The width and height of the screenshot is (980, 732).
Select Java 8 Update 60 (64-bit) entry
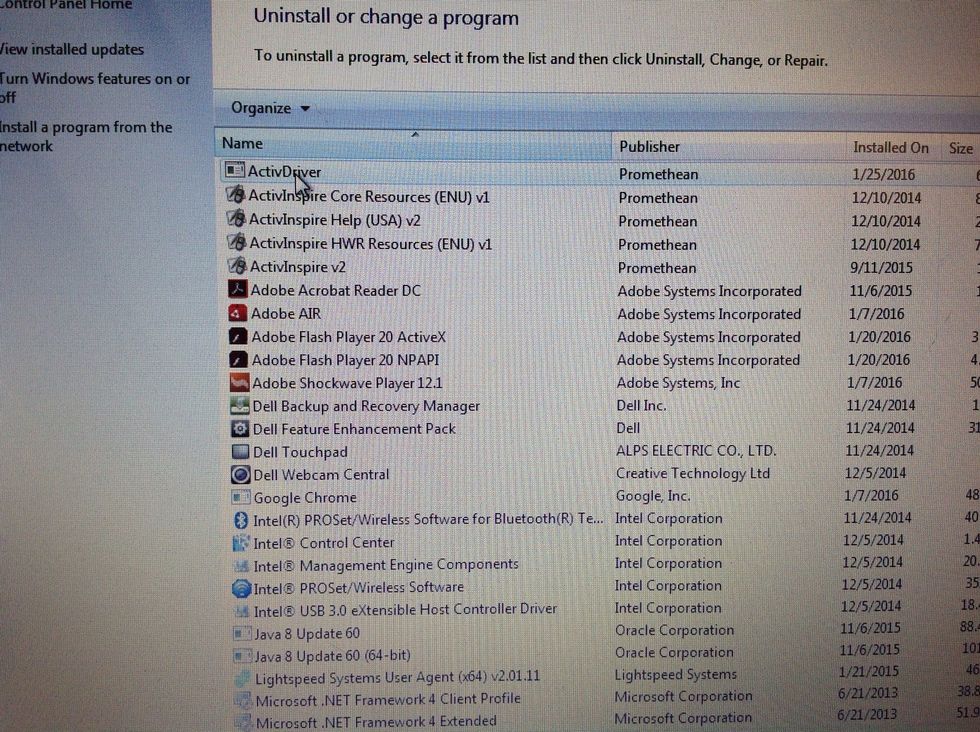click(x=332, y=655)
